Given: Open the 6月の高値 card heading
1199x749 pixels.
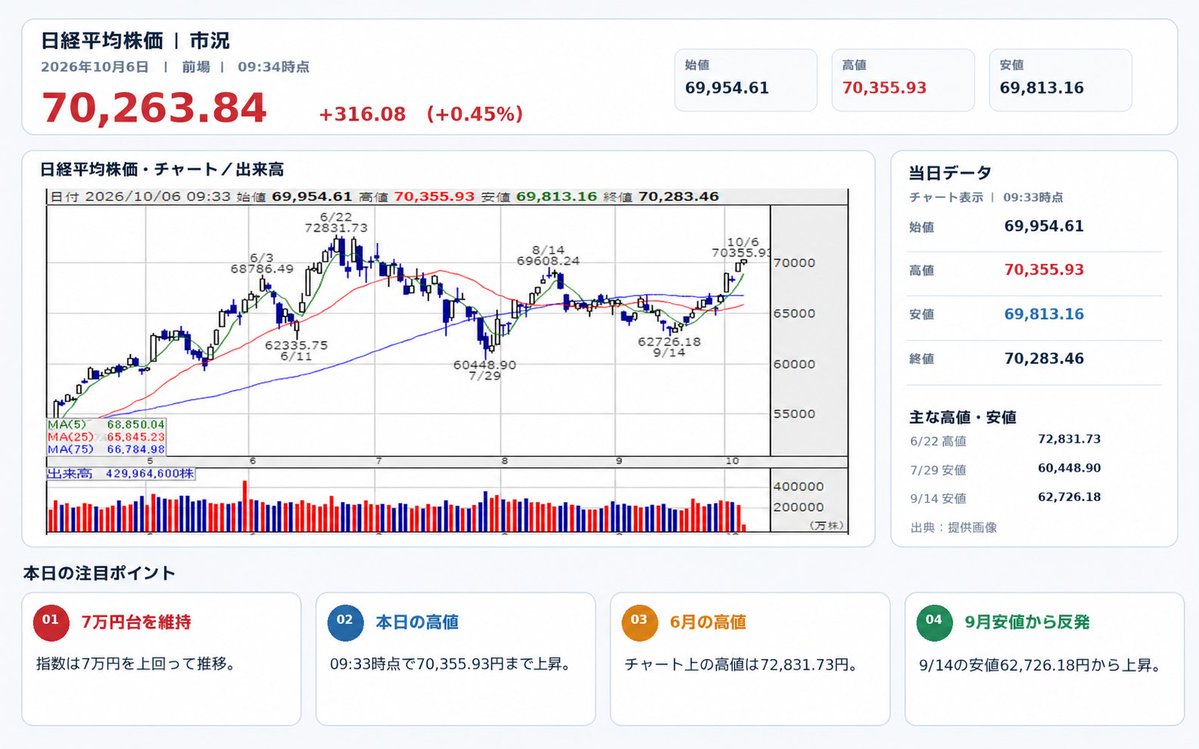Looking at the screenshot, I should (707, 622).
